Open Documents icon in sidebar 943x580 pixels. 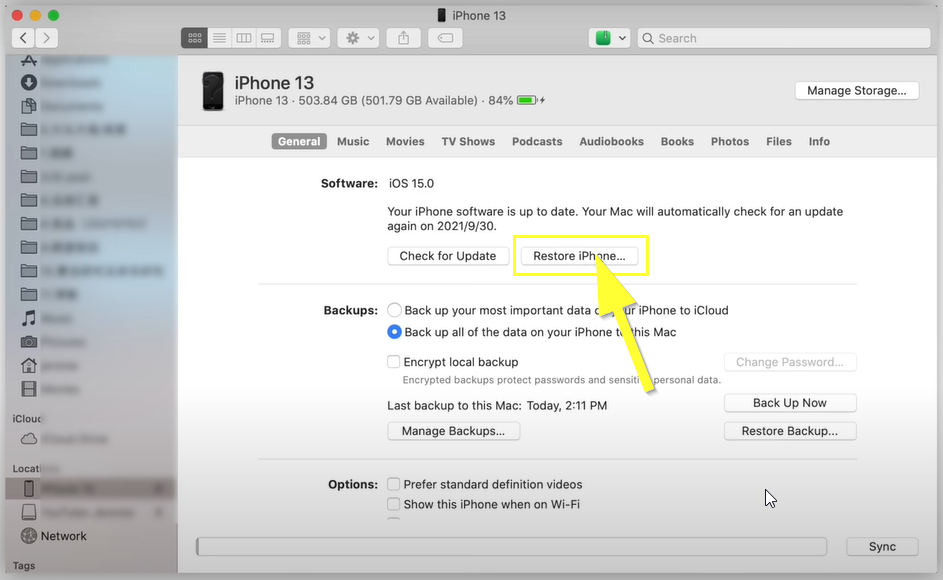tap(29, 106)
